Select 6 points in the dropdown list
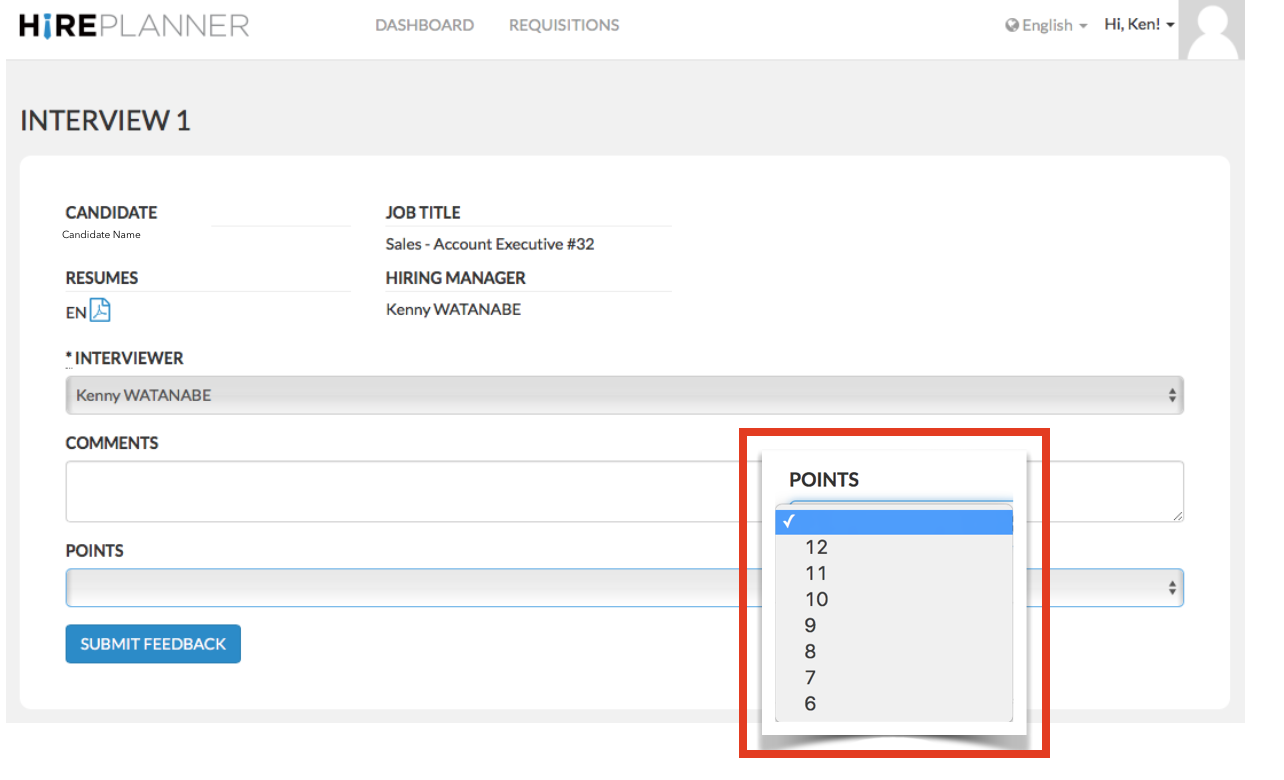Screen dimensions: 1284x780 (810, 703)
